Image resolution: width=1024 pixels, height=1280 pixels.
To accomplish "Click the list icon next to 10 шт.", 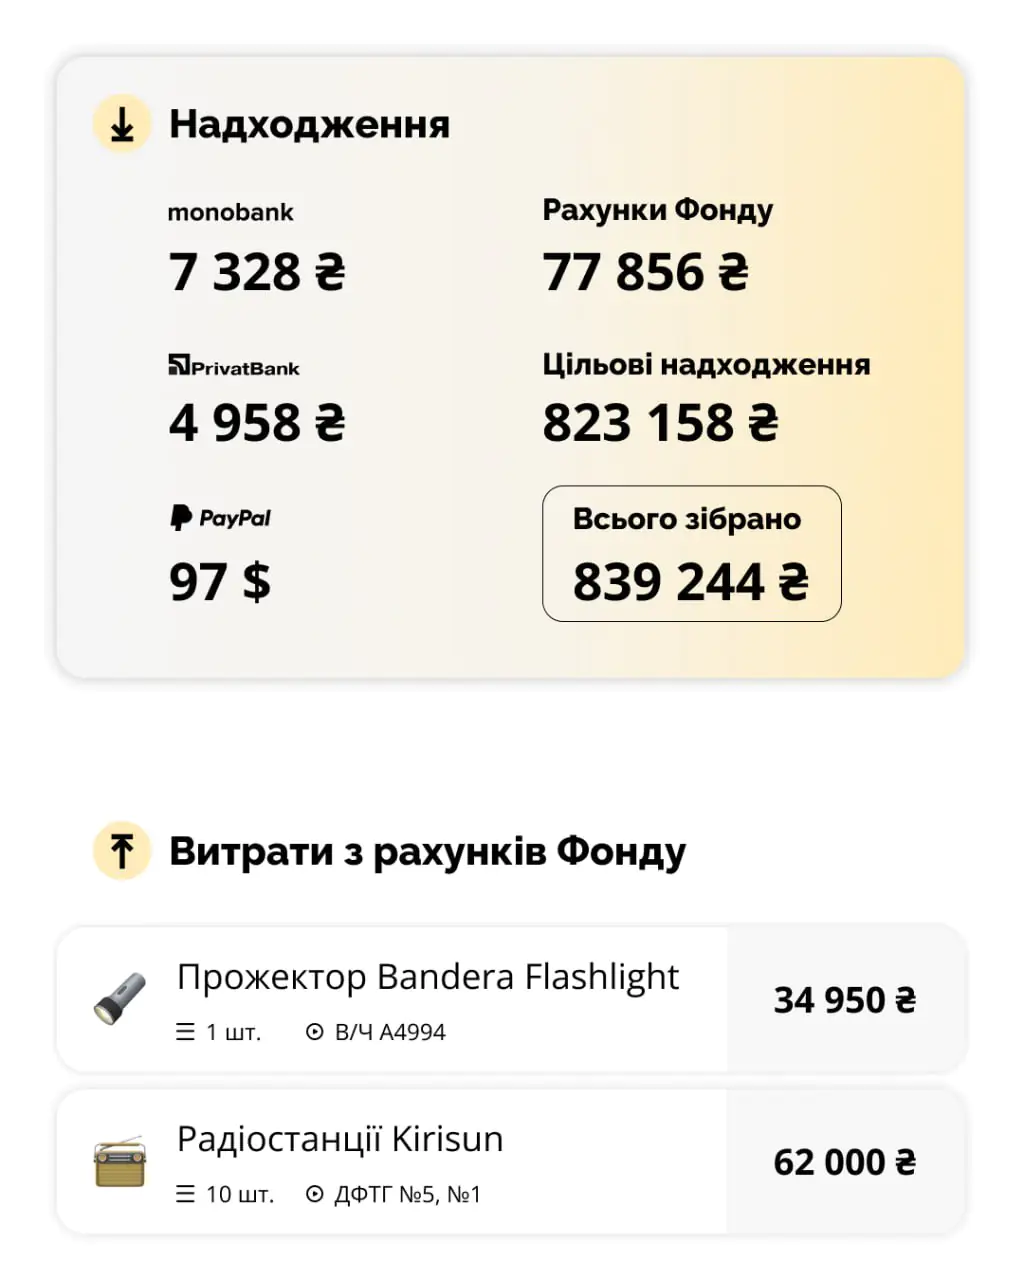I will [185, 1194].
